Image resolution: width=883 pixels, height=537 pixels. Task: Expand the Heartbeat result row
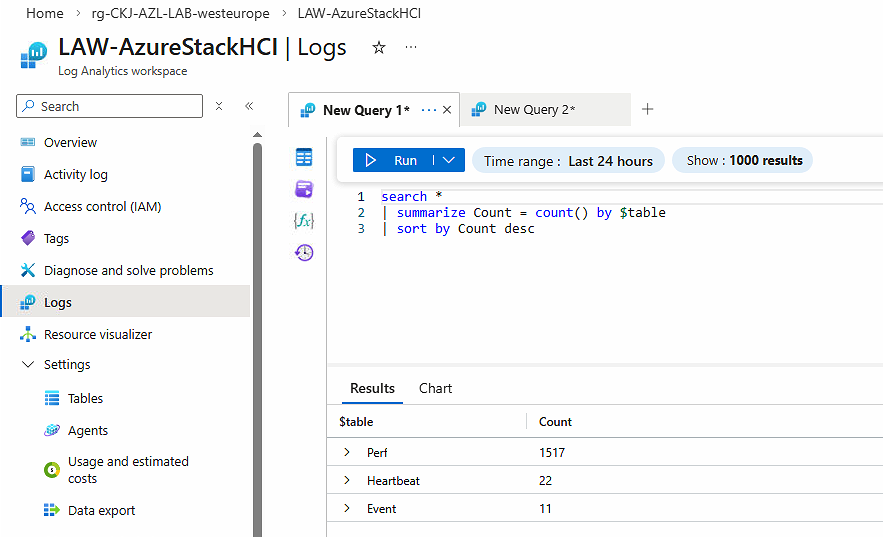(347, 481)
